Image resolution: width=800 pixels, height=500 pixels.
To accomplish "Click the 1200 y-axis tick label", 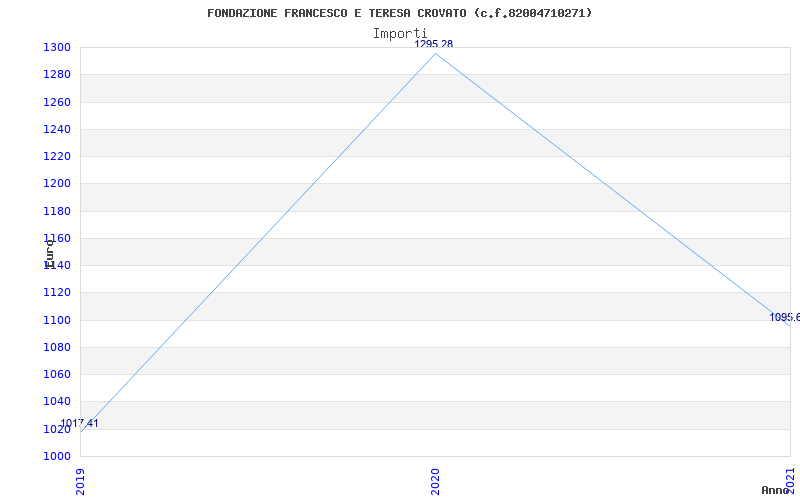I will pos(57,184).
